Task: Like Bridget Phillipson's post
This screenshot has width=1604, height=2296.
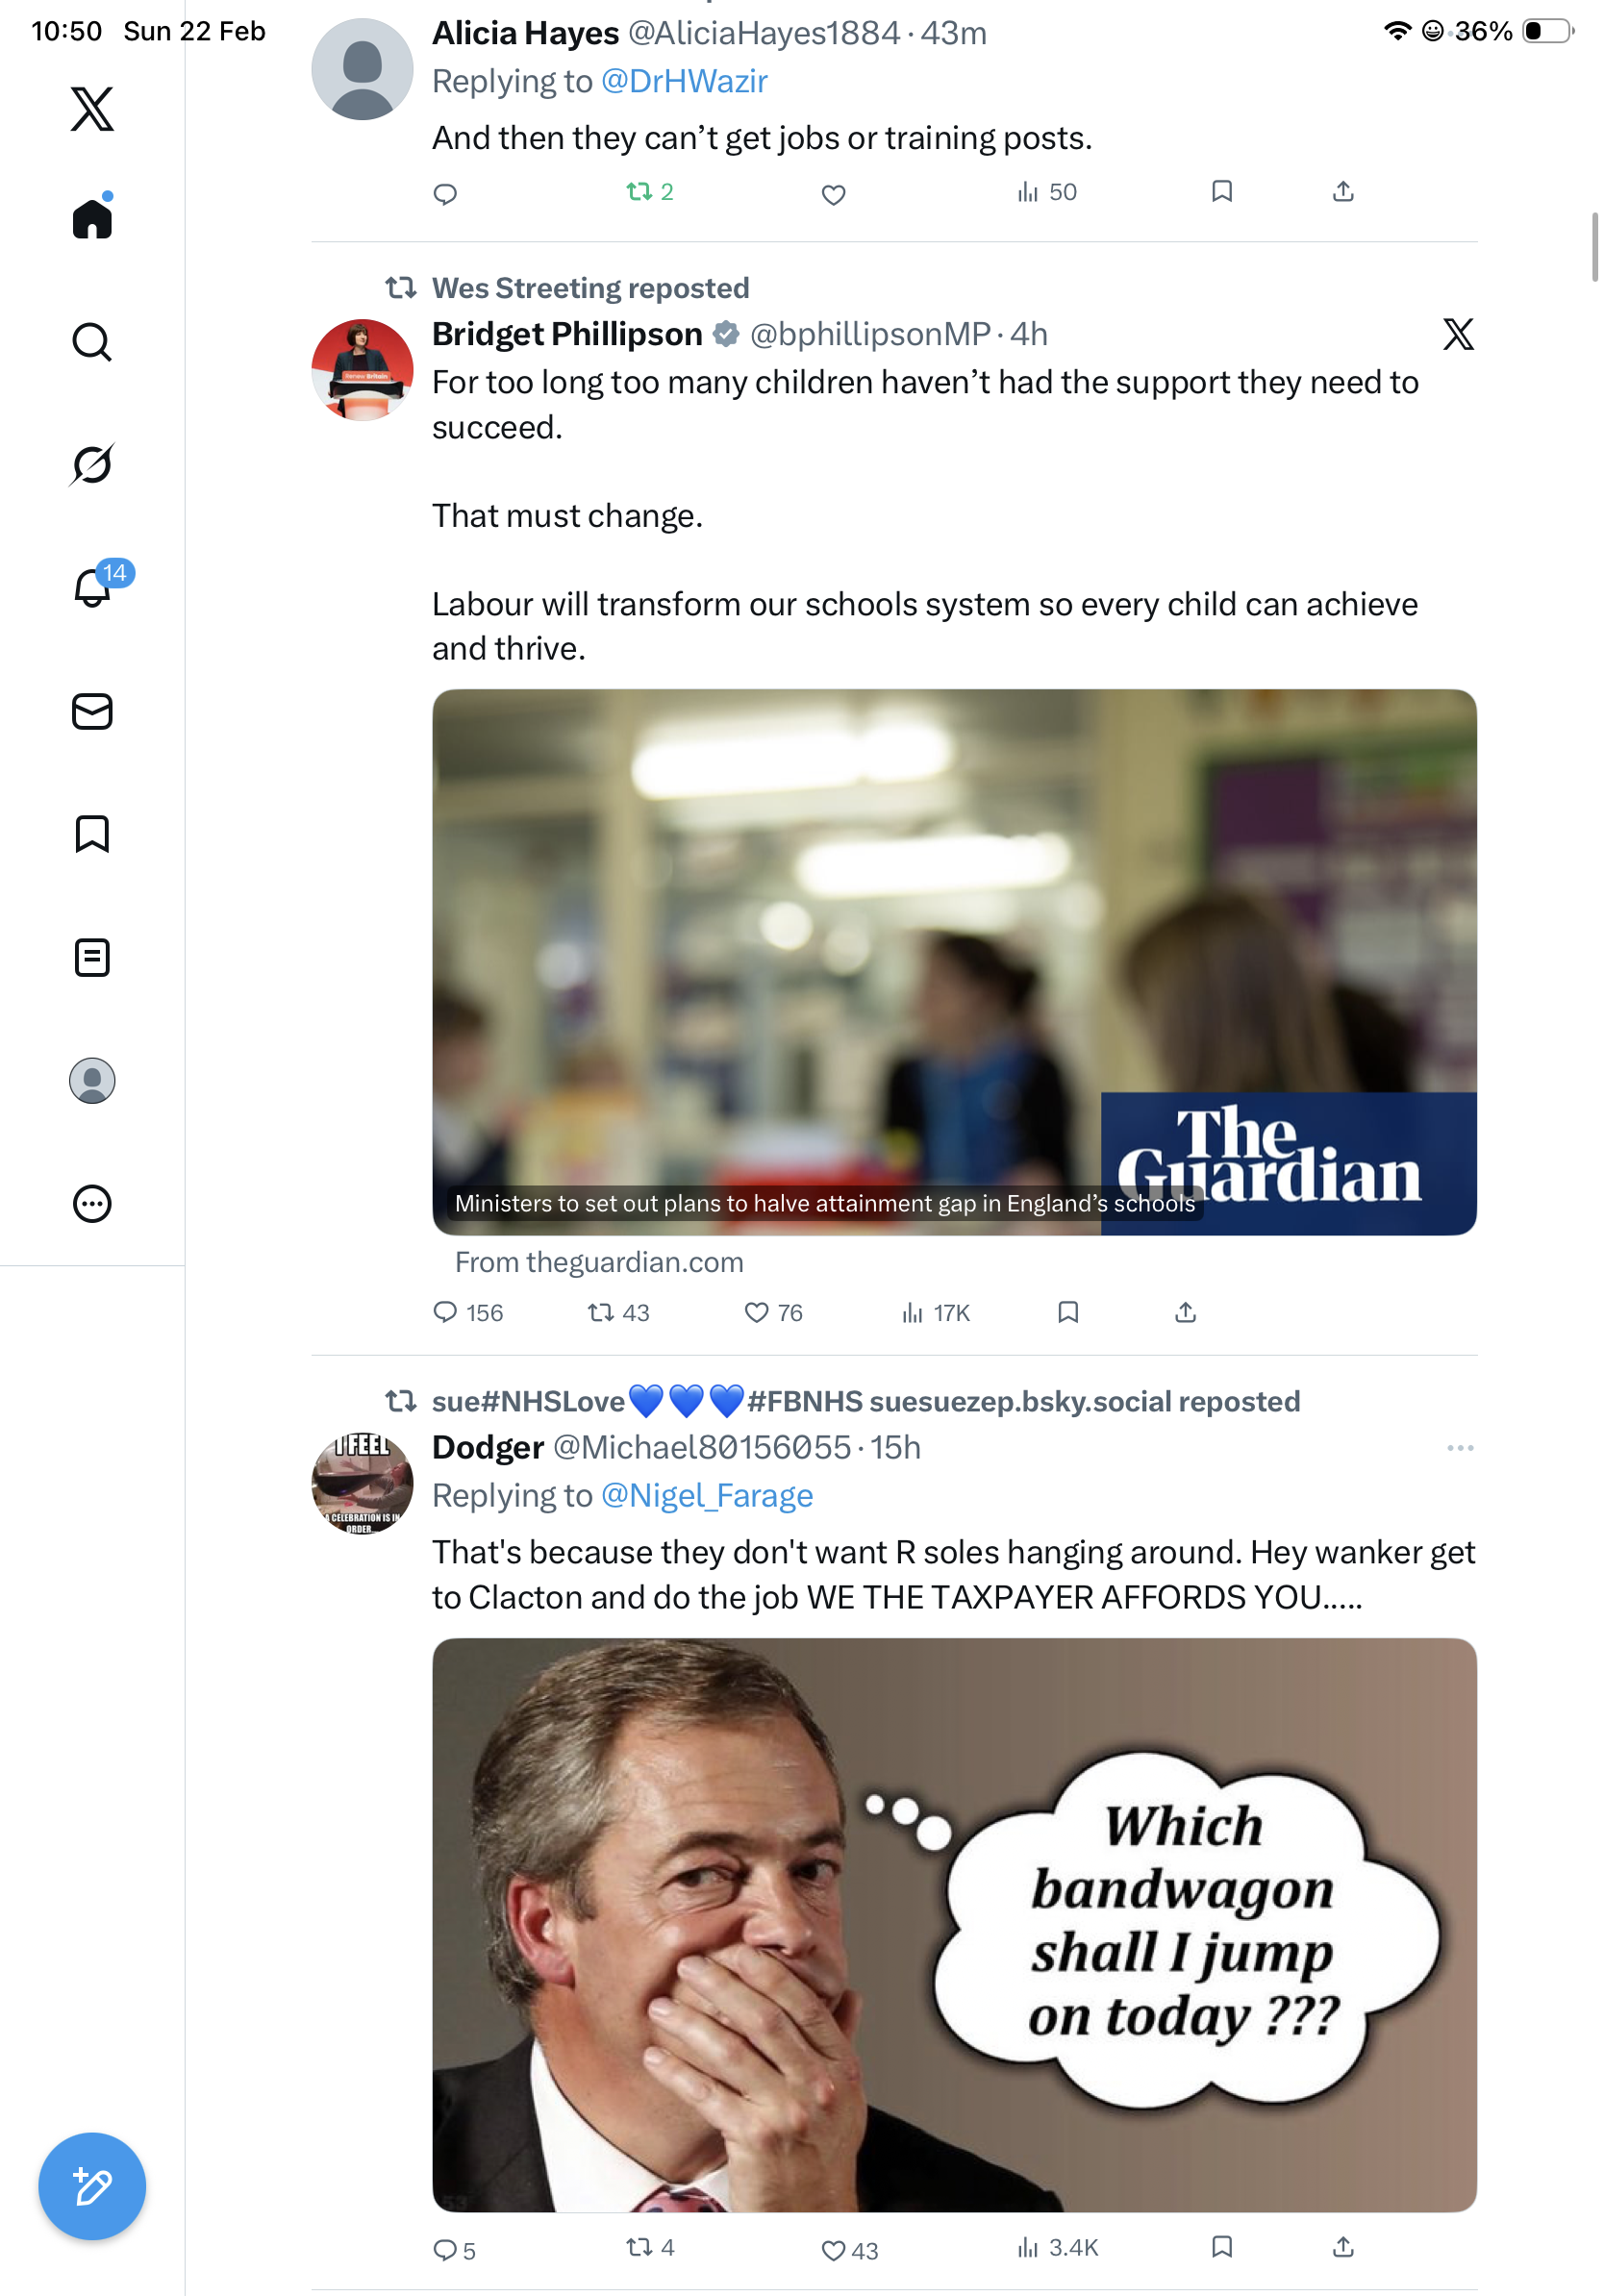Action: pyautogui.click(x=757, y=1312)
